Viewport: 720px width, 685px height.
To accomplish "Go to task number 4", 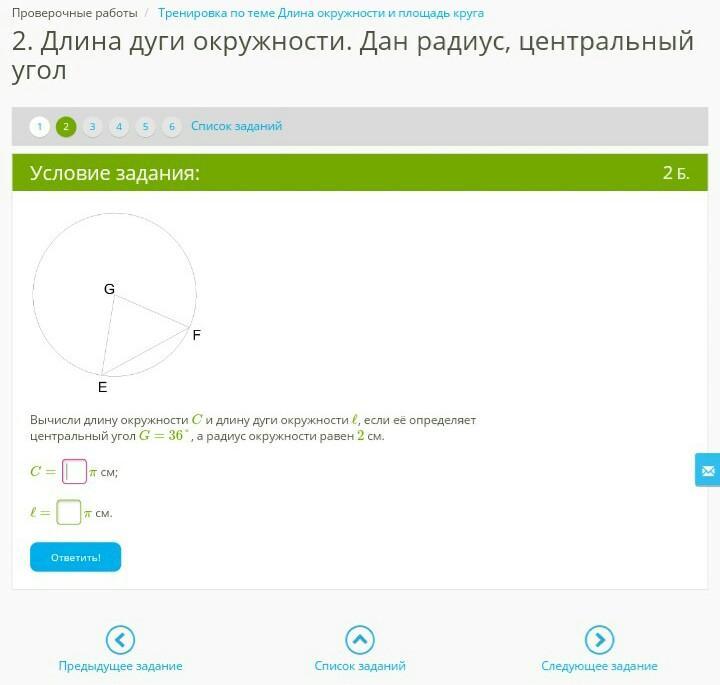I will click(x=119, y=127).
